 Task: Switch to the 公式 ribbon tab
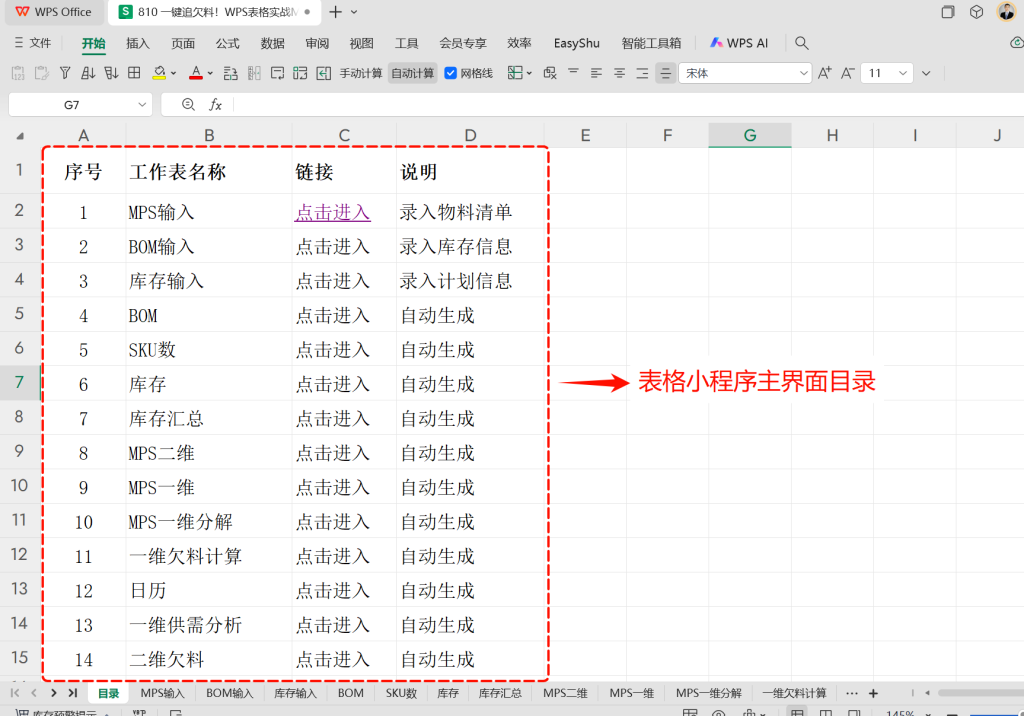pyautogui.click(x=227, y=43)
